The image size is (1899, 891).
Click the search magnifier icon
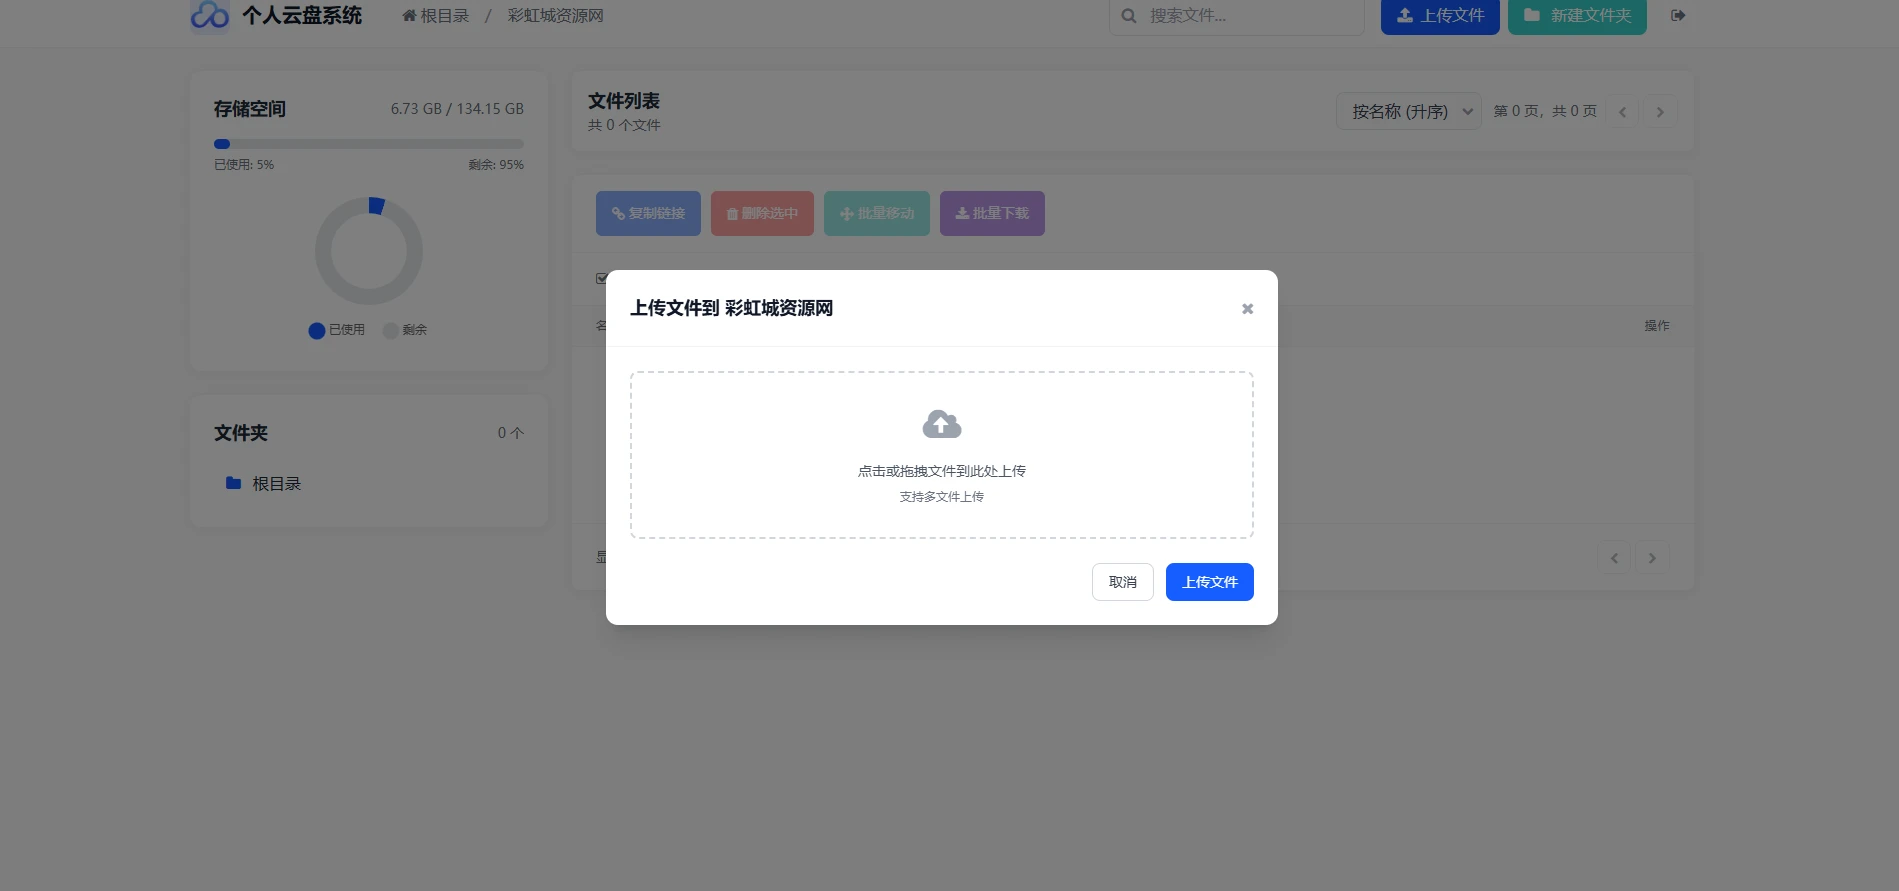click(1129, 16)
